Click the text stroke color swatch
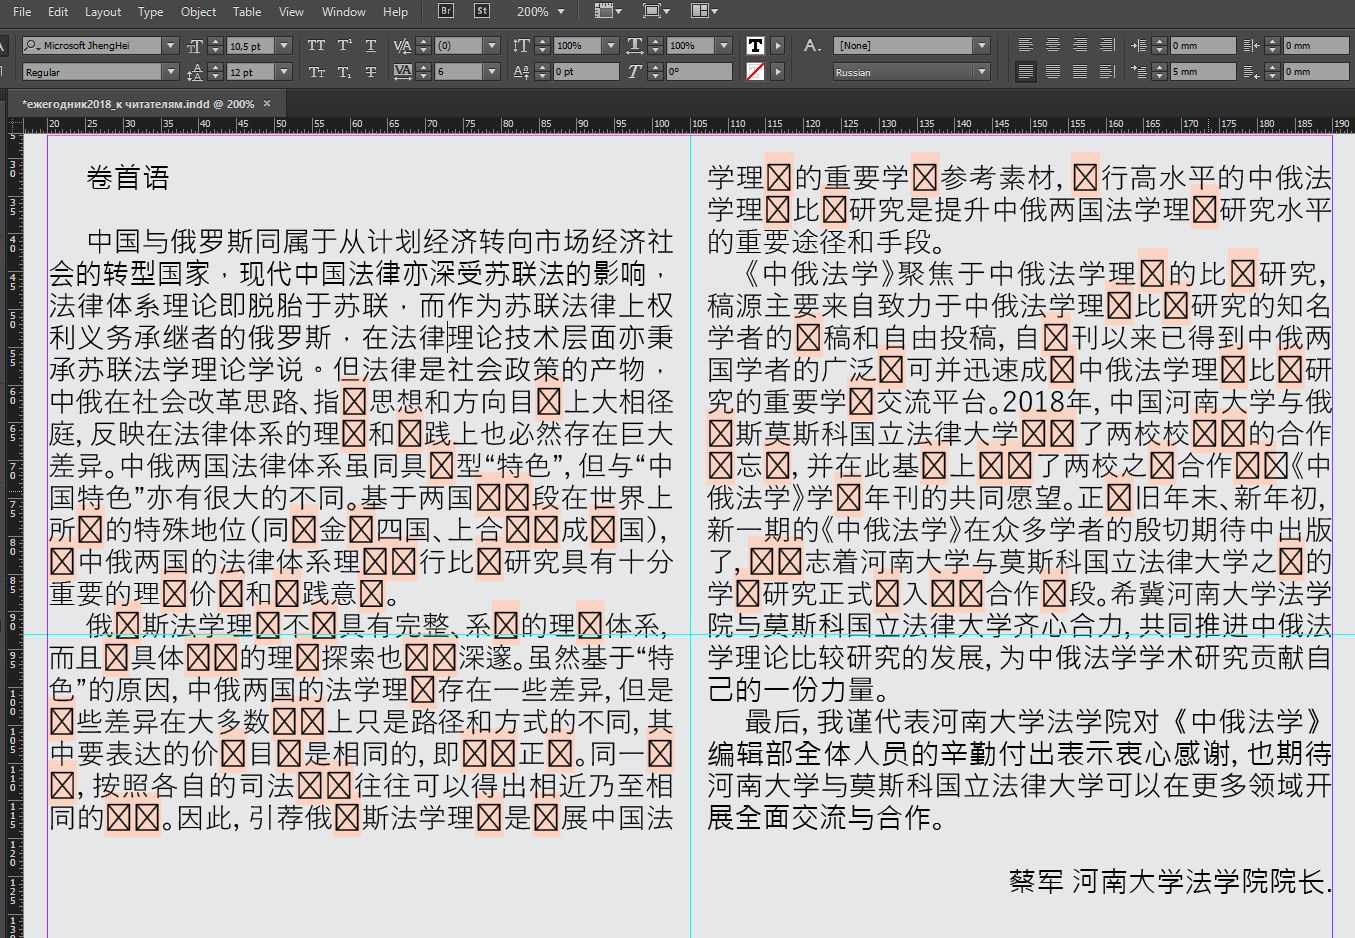The height and width of the screenshot is (938, 1355). point(755,72)
